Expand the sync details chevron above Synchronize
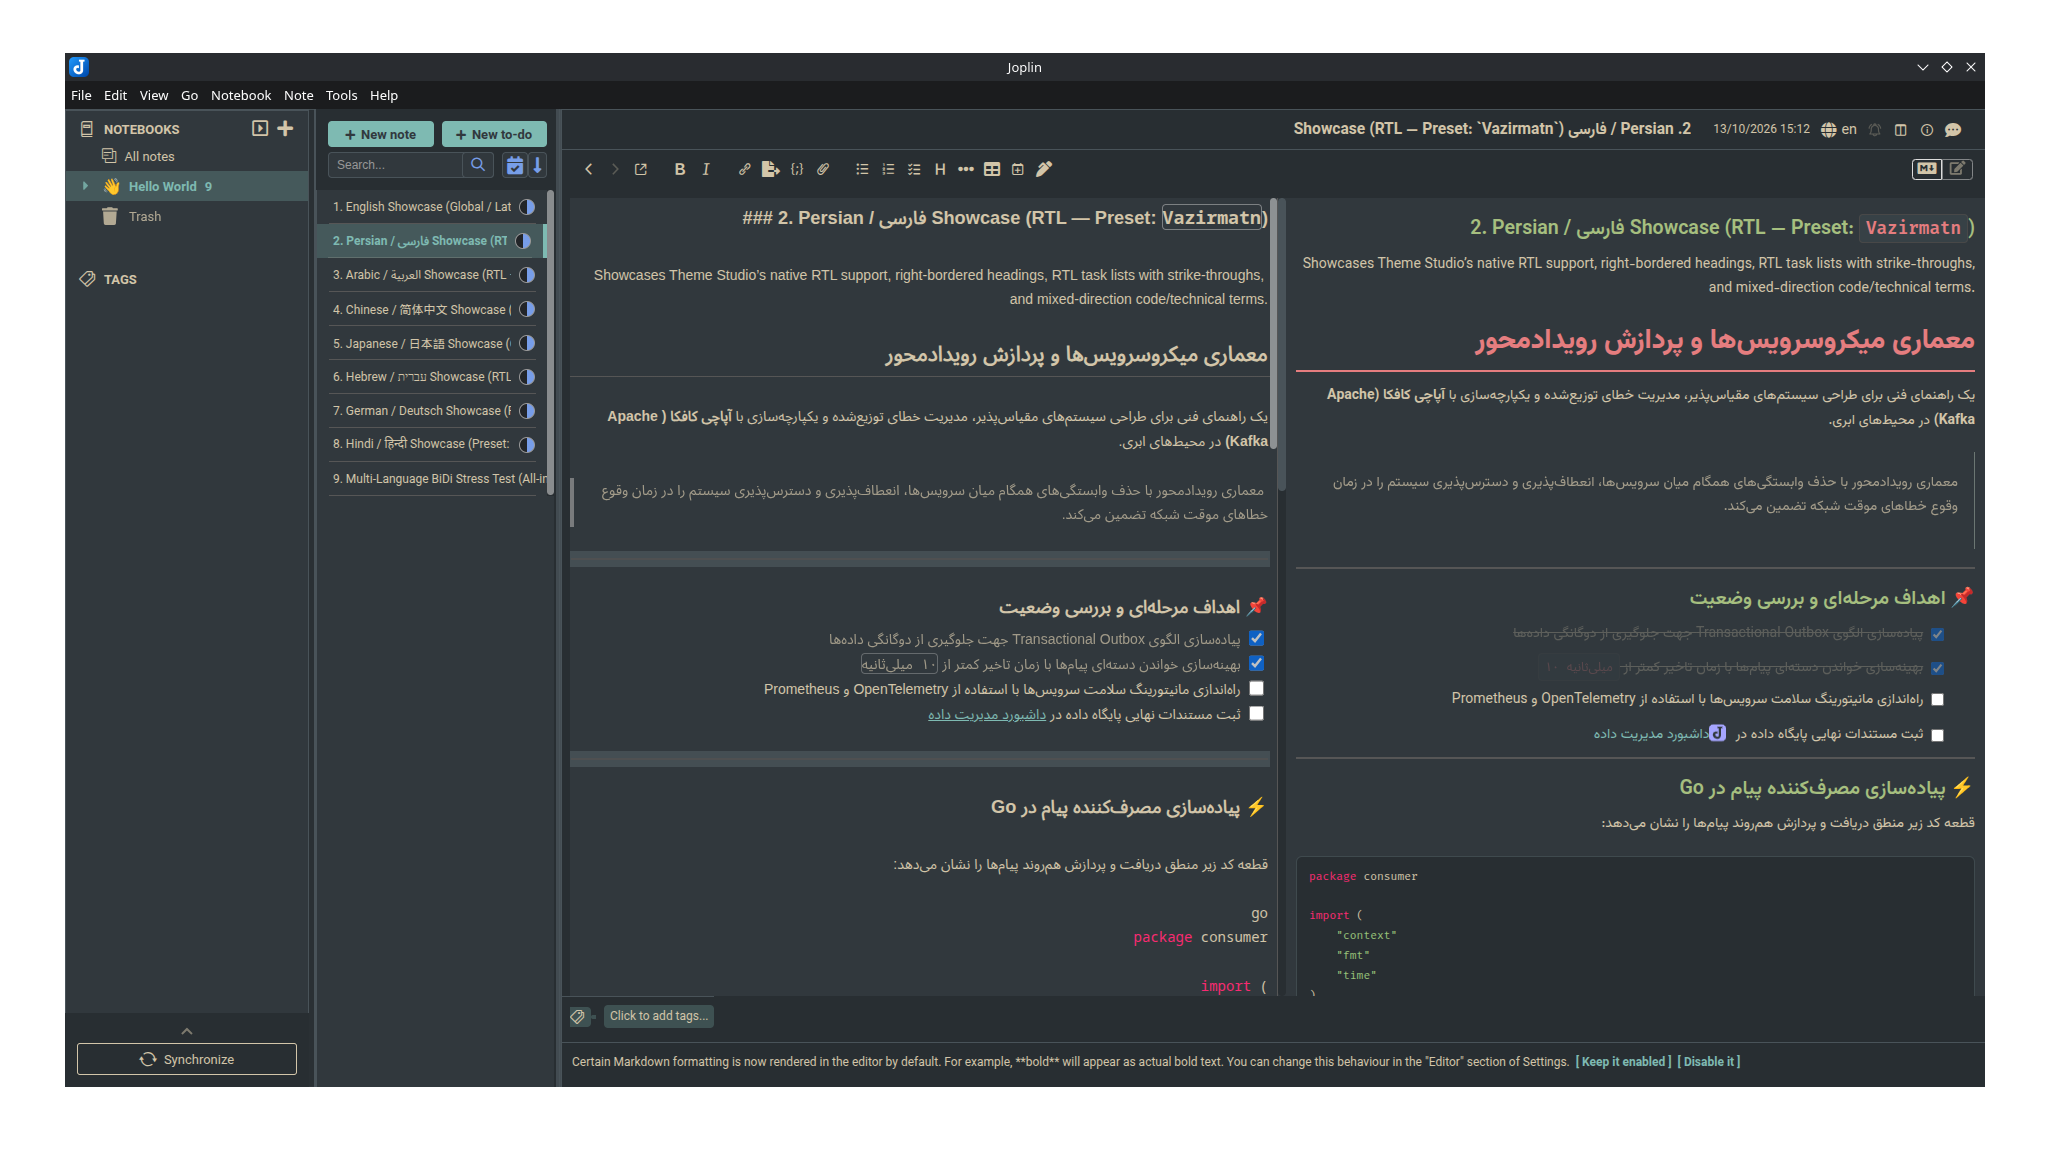Image resolution: width=2050 pixels, height=1164 pixels. [x=187, y=1031]
